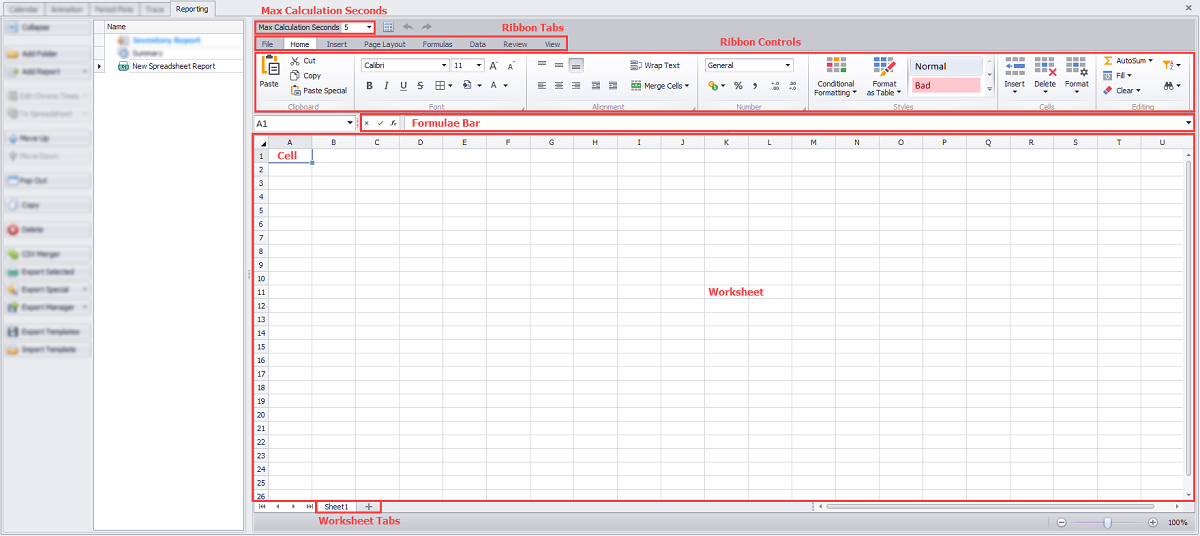This screenshot has width=1200, height=536.
Task: Select the Bad cell style
Action: (945, 86)
